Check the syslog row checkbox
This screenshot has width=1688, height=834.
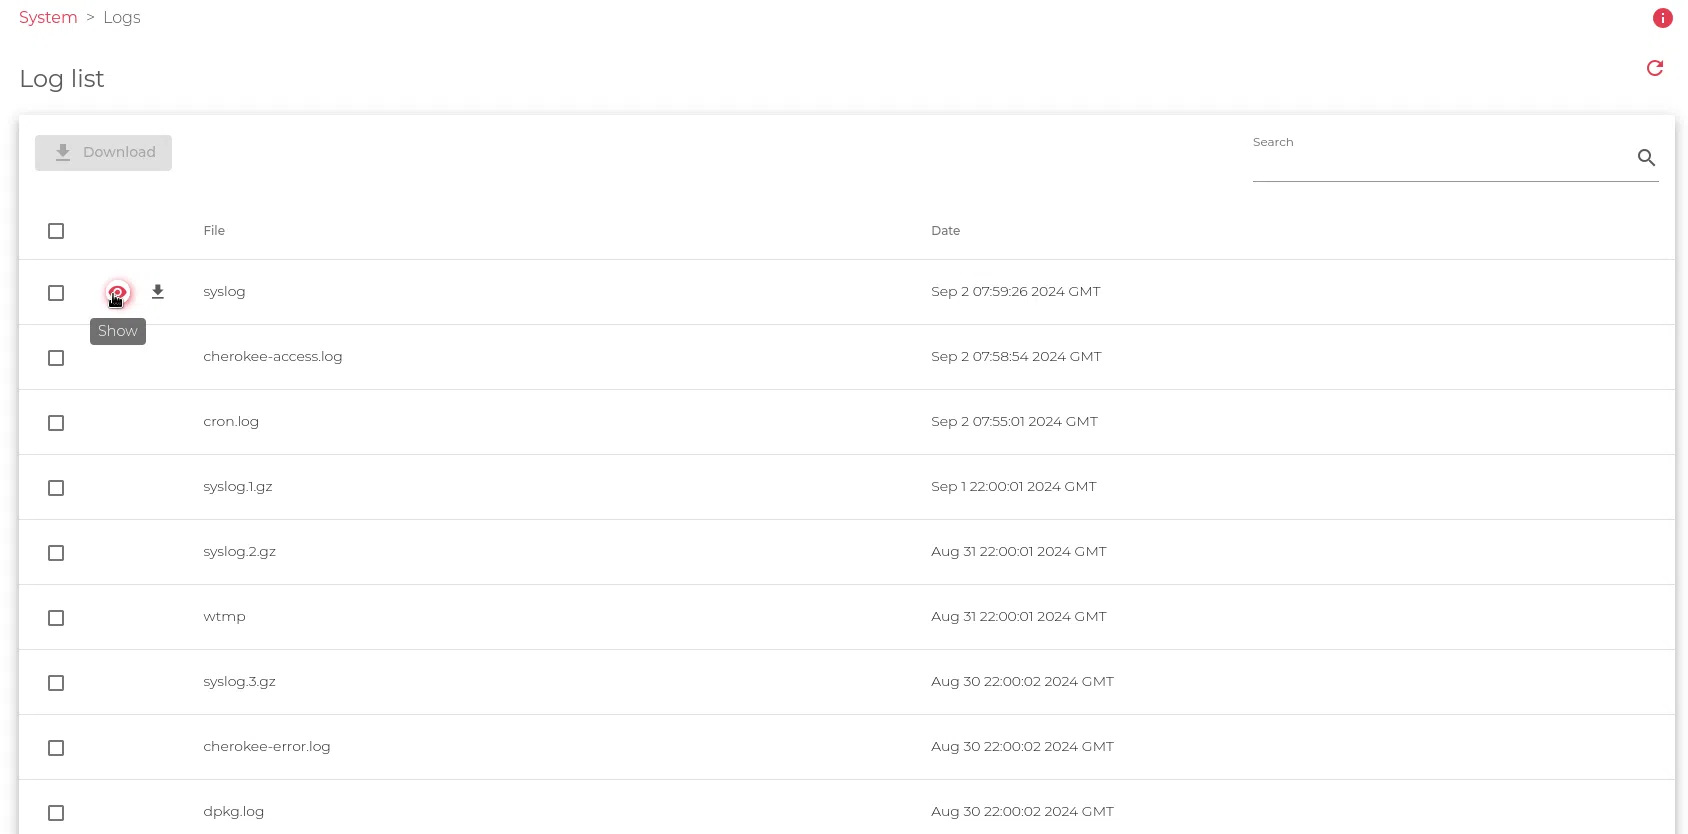(x=56, y=293)
